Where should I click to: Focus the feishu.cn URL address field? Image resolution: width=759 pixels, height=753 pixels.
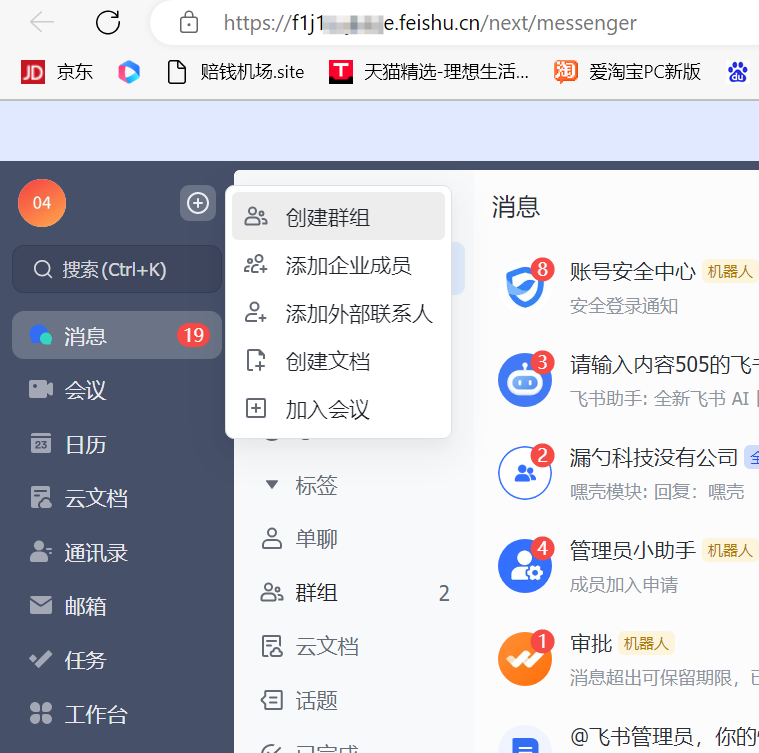pyautogui.click(x=430, y=22)
